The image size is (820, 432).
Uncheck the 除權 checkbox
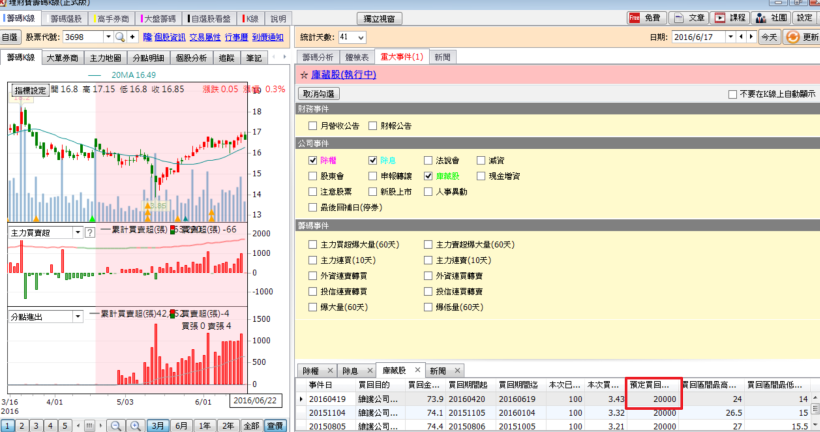coord(313,160)
